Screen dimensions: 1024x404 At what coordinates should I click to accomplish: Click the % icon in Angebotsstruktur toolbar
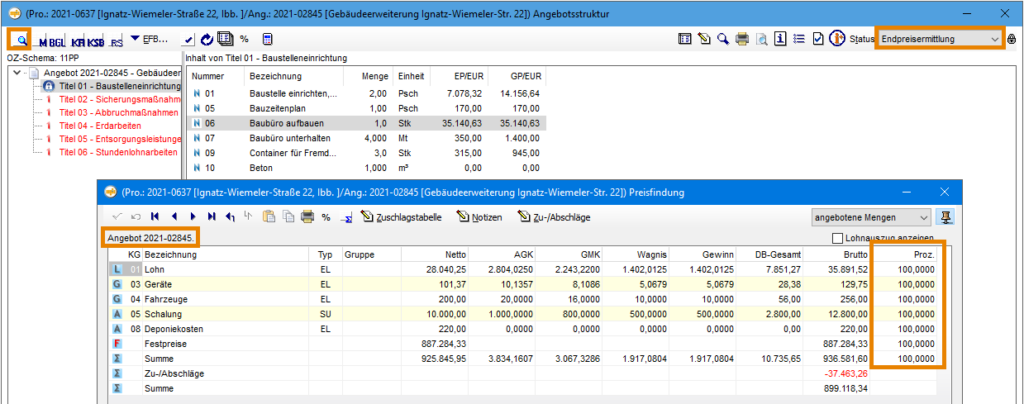244,39
